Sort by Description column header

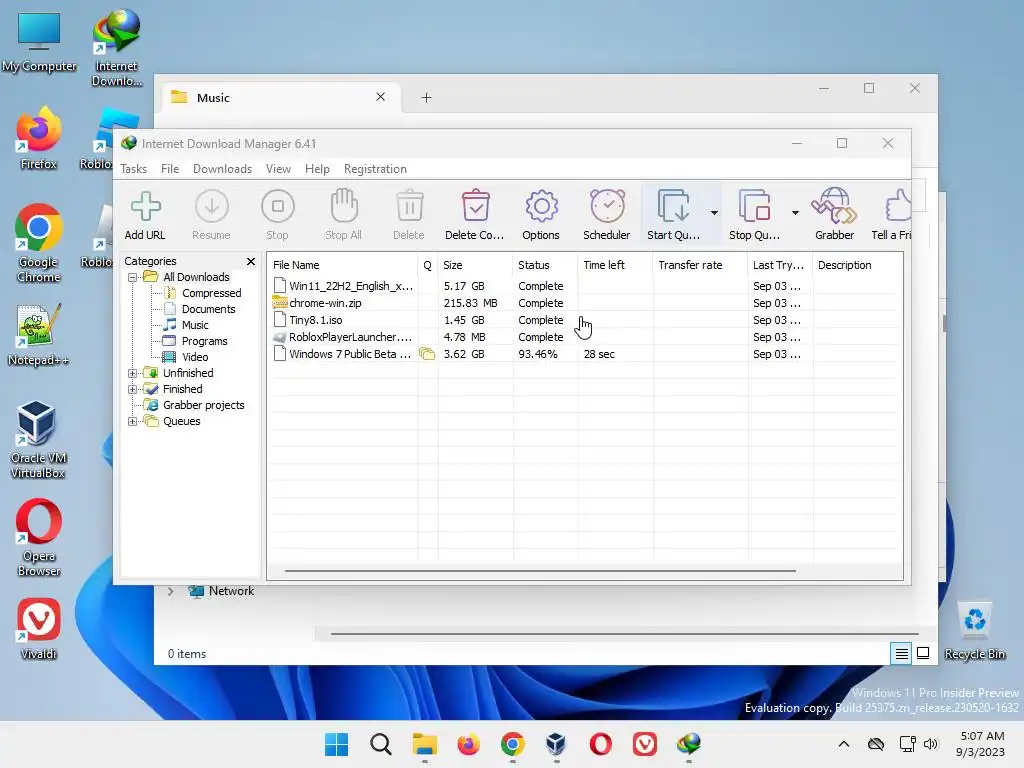857,265
